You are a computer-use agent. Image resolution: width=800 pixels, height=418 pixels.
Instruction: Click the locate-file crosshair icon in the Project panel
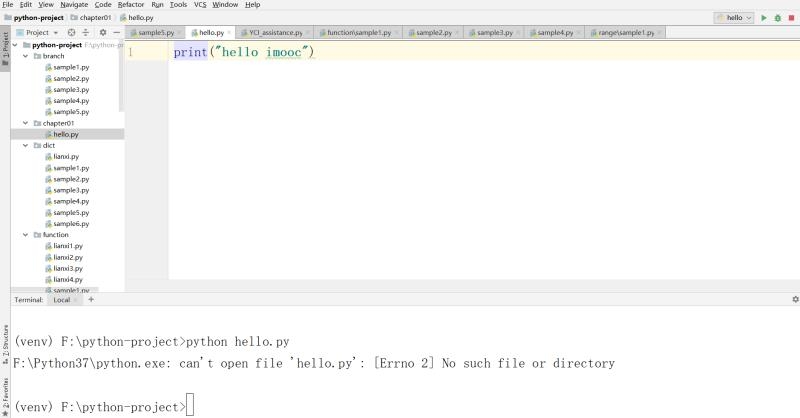(x=71, y=32)
